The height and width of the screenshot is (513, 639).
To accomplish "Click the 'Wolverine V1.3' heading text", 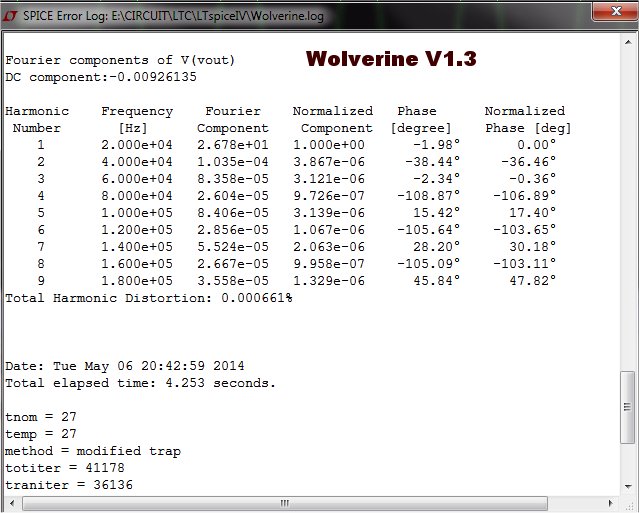I will [x=391, y=59].
